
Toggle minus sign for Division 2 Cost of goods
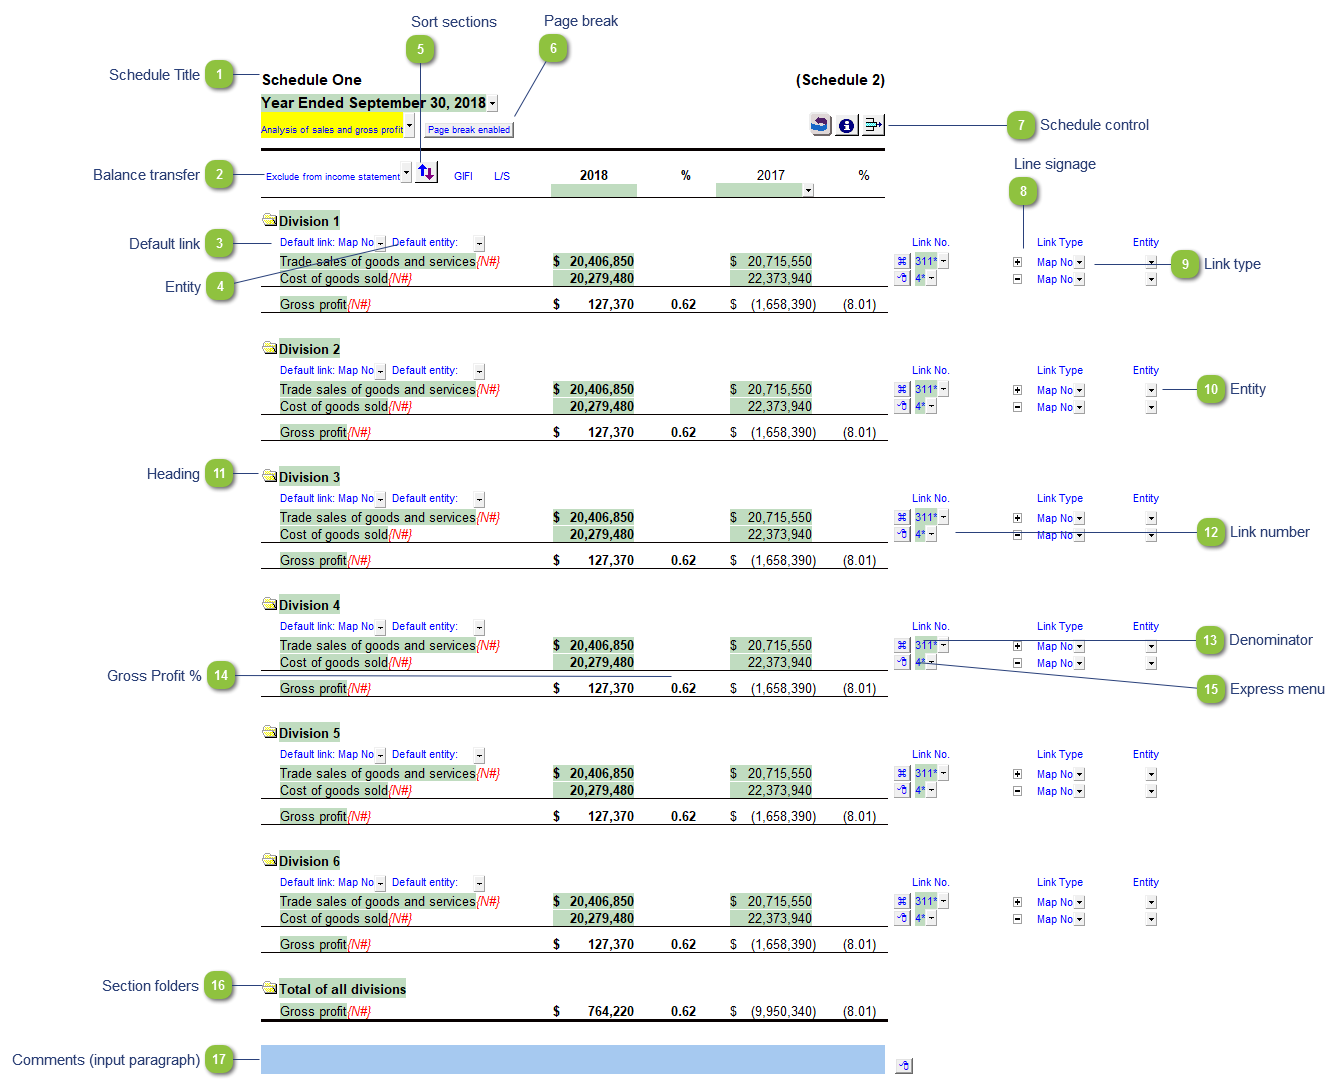click(1017, 407)
